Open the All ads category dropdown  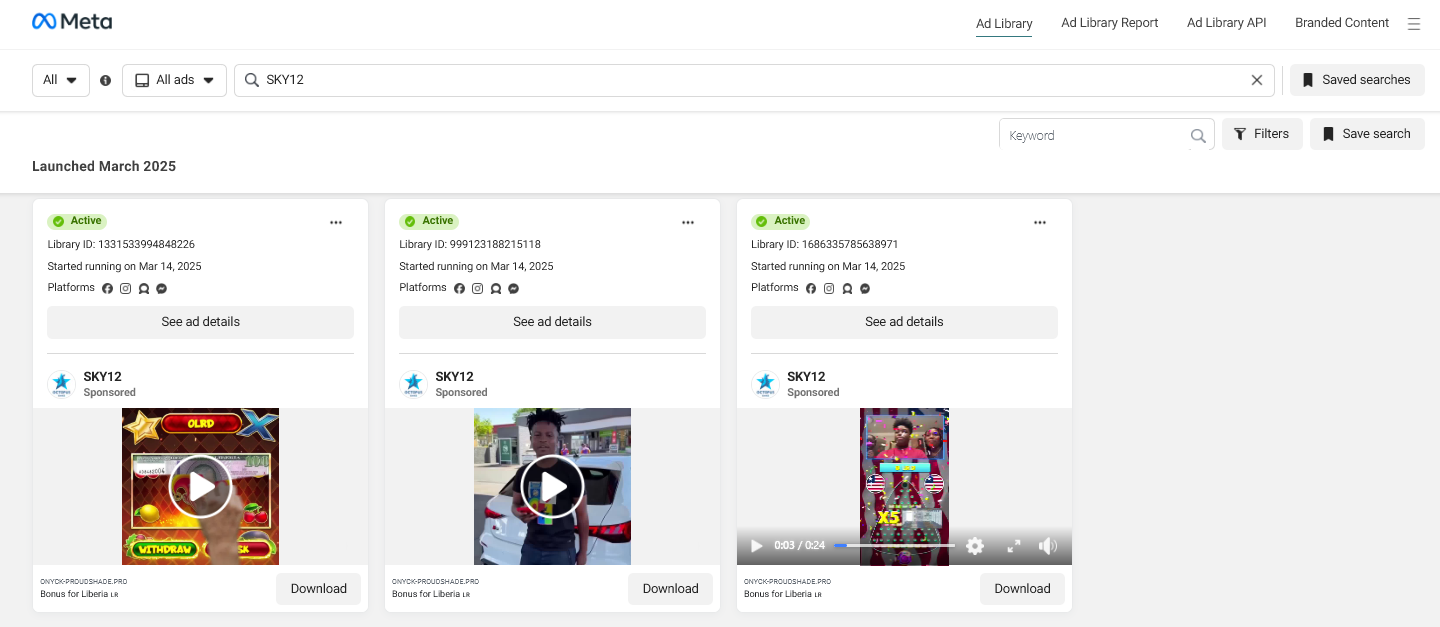175,80
